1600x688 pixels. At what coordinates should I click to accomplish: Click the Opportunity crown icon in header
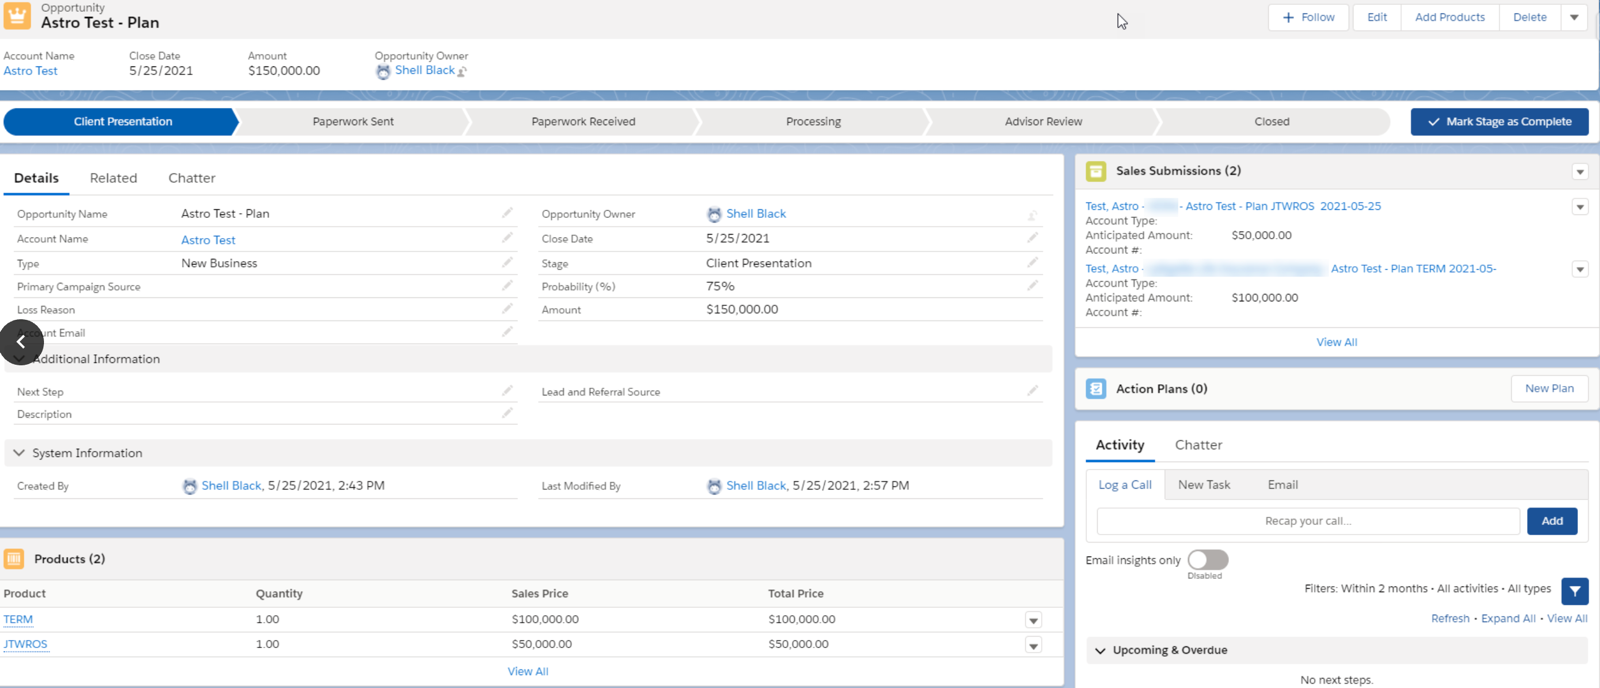click(x=17, y=16)
